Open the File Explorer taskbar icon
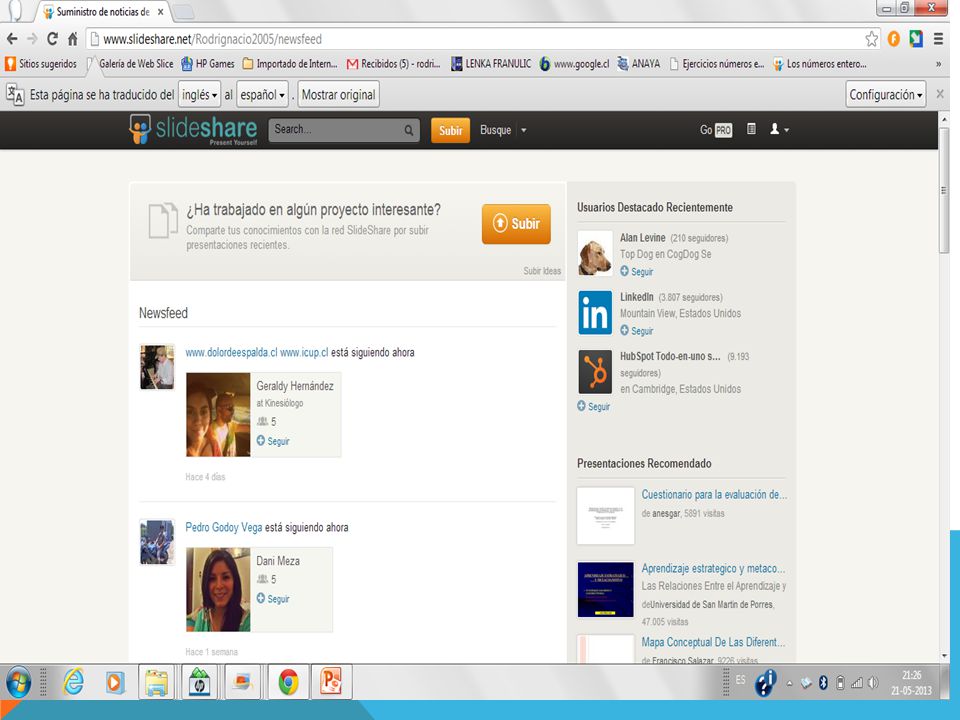 click(x=156, y=682)
